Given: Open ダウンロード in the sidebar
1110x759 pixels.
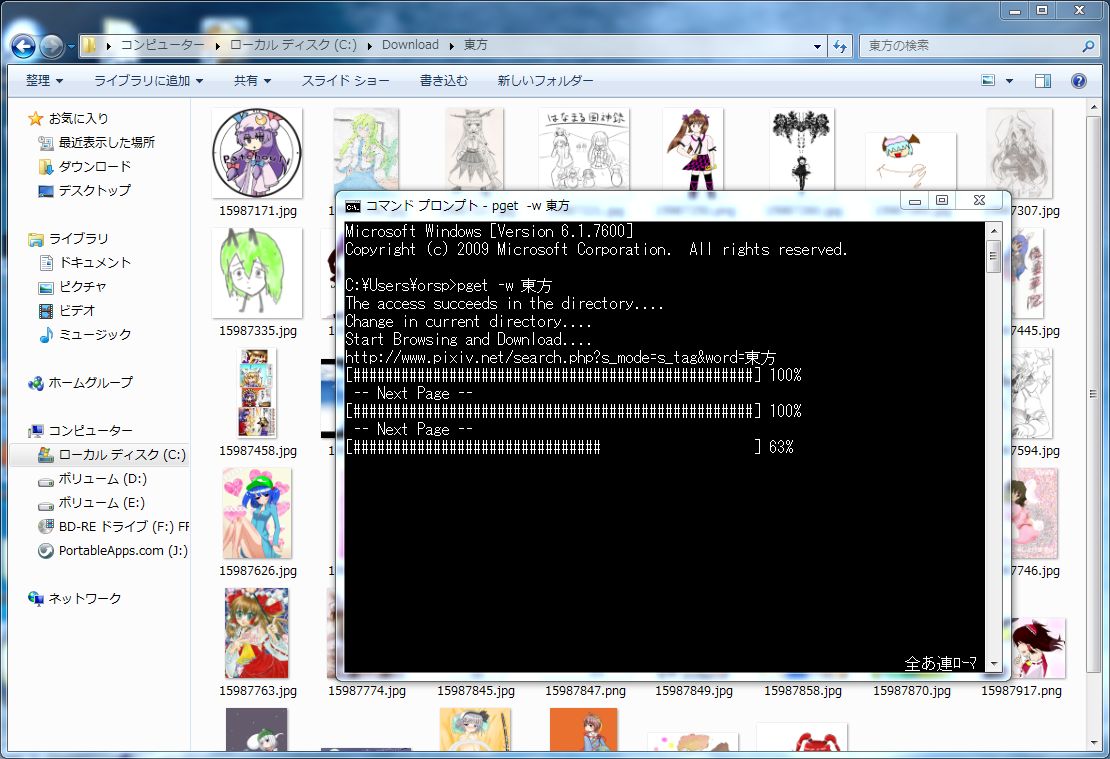Looking at the screenshot, I should 95,166.
